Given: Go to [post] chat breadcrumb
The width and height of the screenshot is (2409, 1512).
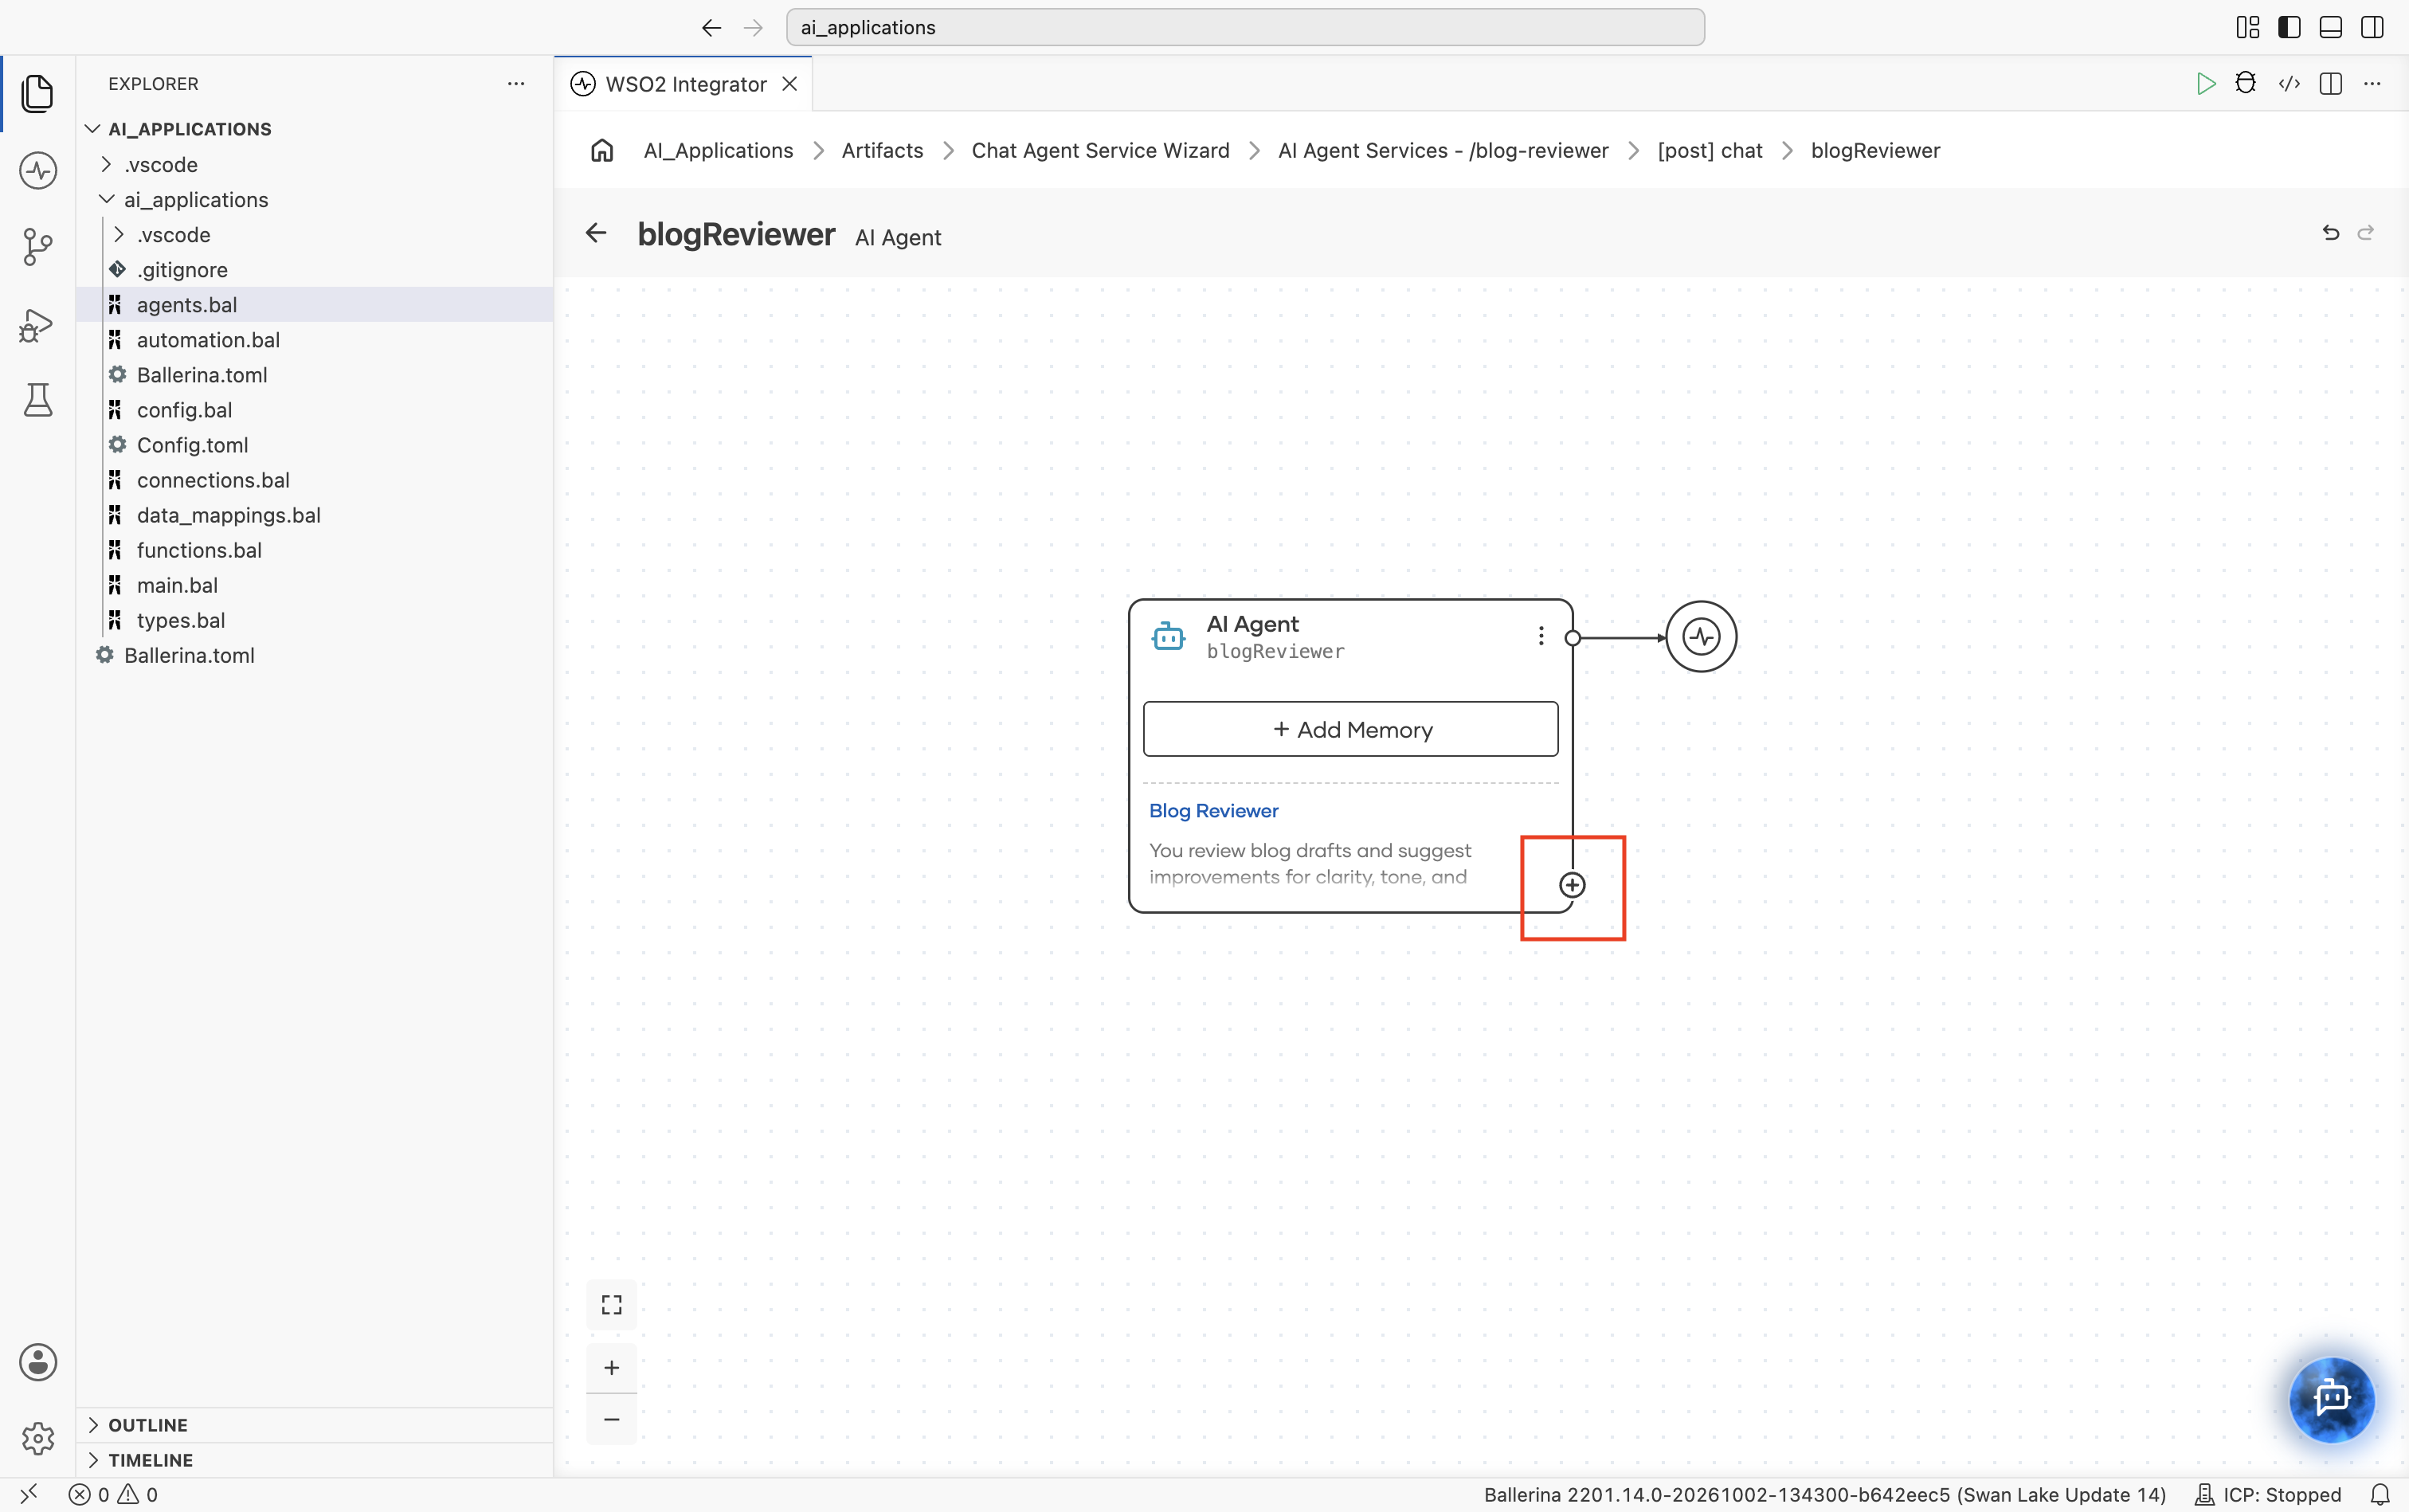Looking at the screenshot, I should coord(1709,151).
